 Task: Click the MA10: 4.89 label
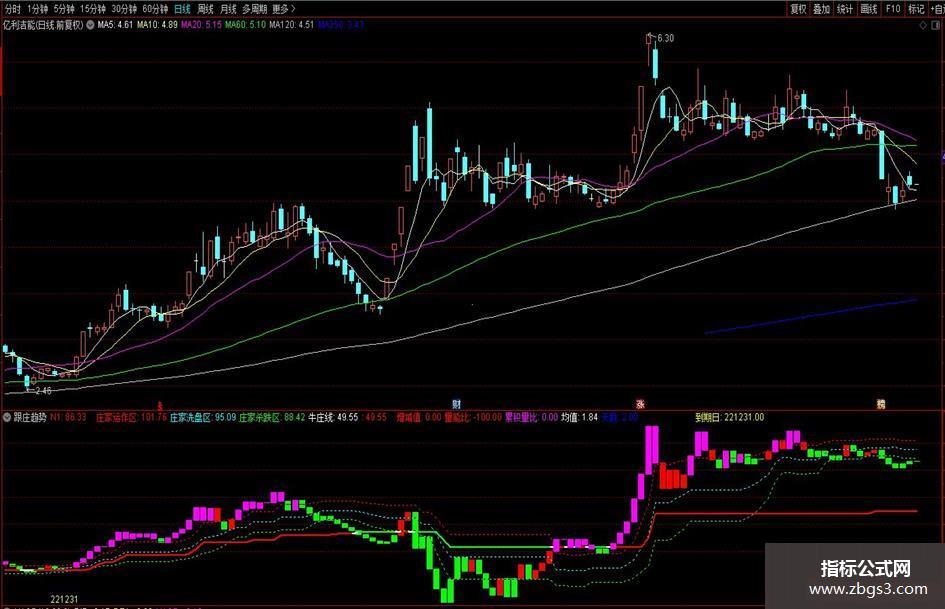pos(157,25)
